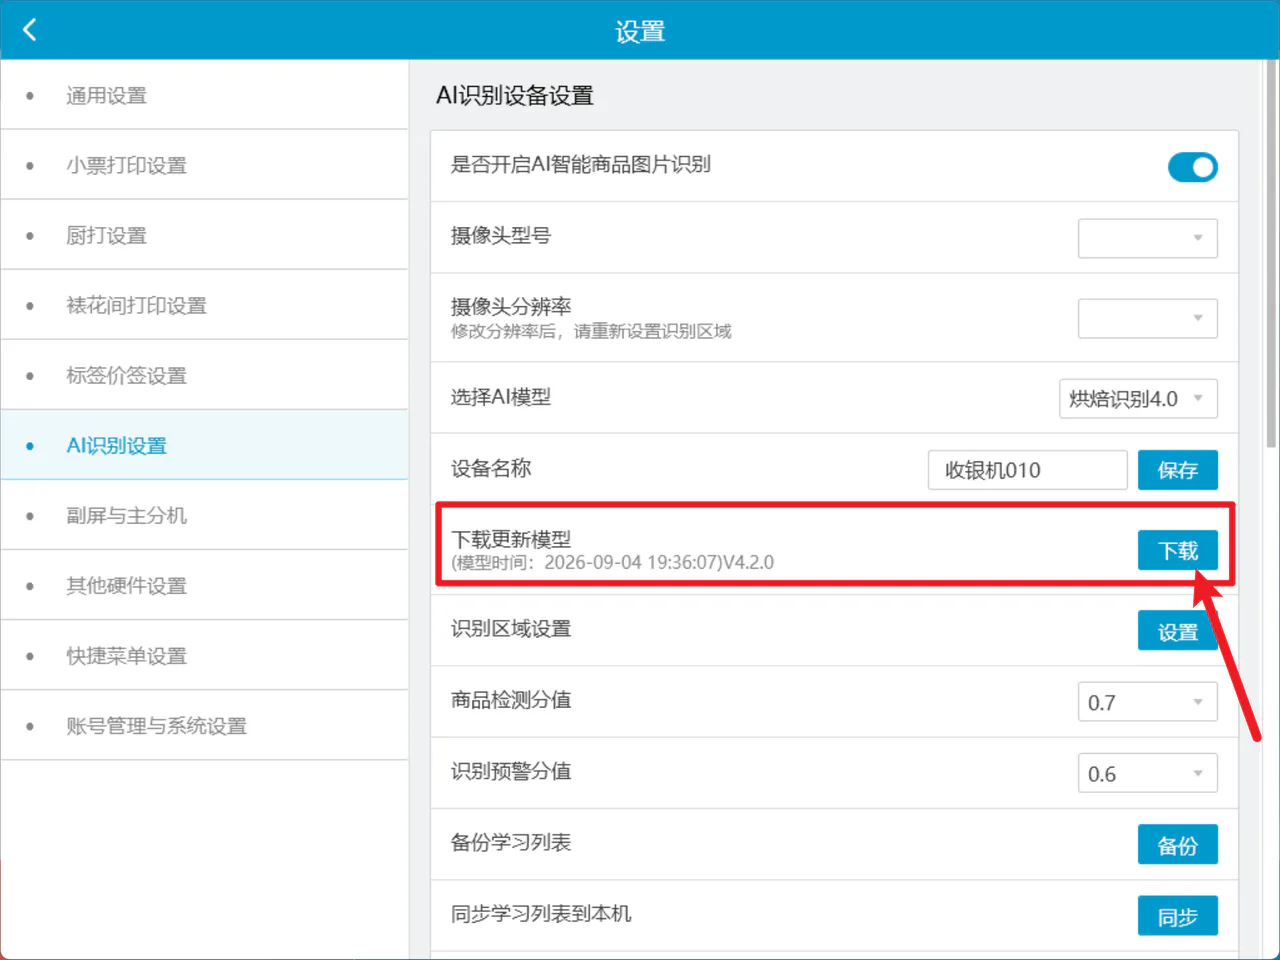Click 备份 to back up learning list
1280x960 pixels.
(1177, 845)
